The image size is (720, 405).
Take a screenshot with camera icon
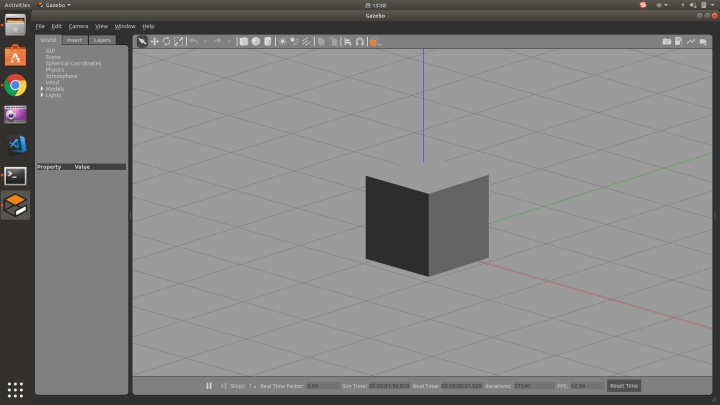coord(667,42)
